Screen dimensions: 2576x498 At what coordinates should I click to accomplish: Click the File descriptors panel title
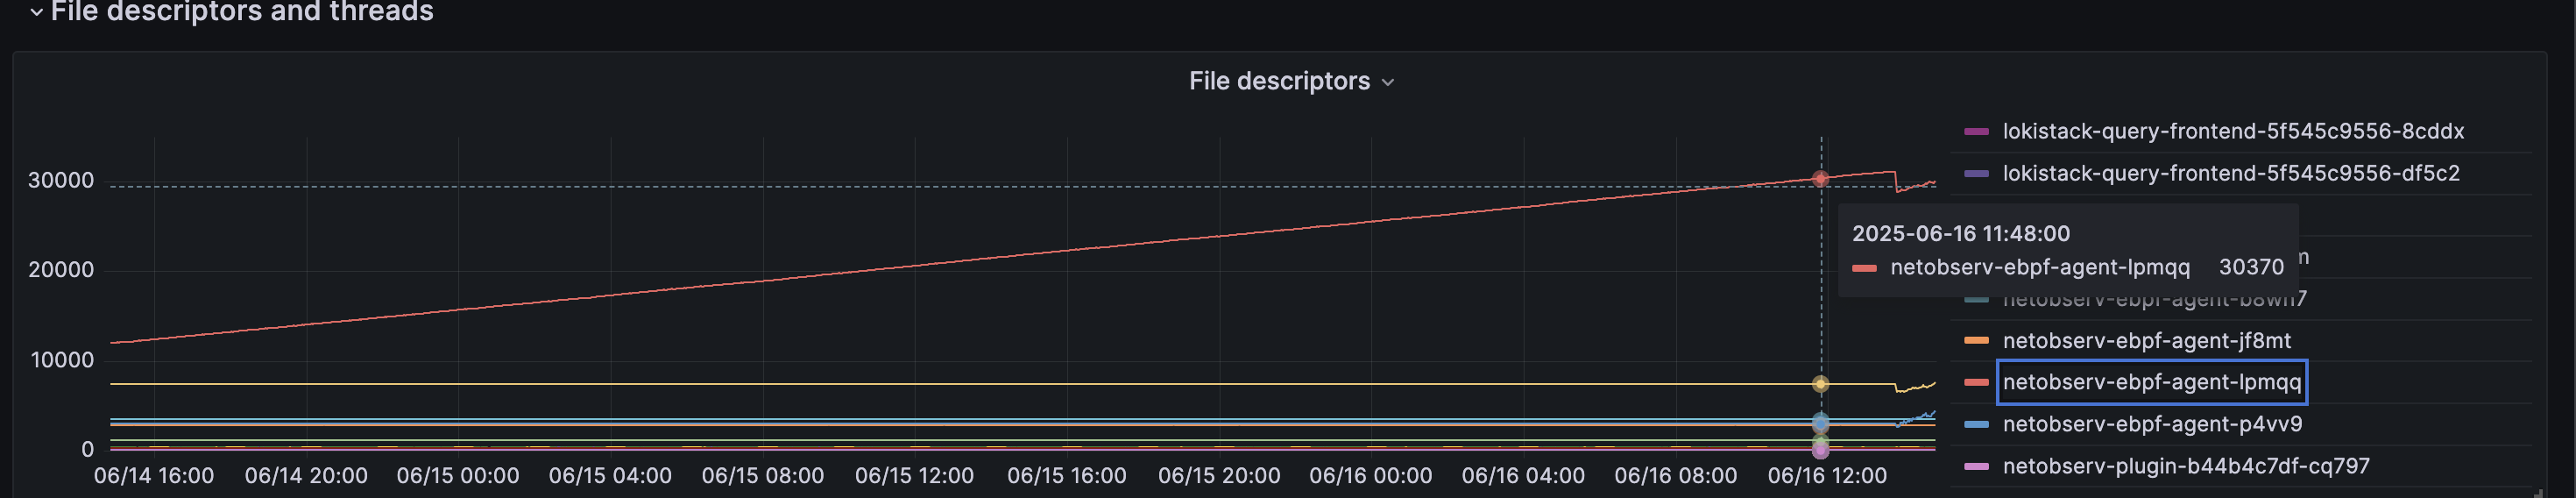pos(1279,81)
